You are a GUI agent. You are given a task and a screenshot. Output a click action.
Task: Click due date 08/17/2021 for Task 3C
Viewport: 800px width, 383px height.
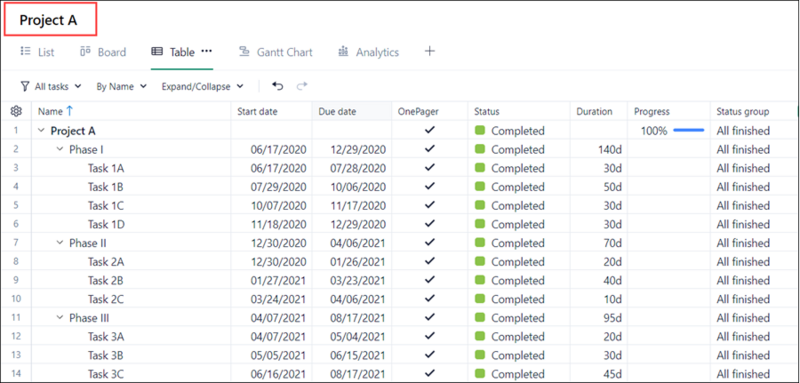point(358,374)
